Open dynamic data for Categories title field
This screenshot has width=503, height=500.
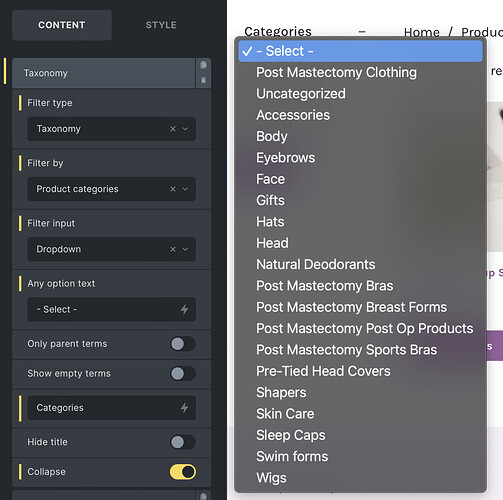184,407
